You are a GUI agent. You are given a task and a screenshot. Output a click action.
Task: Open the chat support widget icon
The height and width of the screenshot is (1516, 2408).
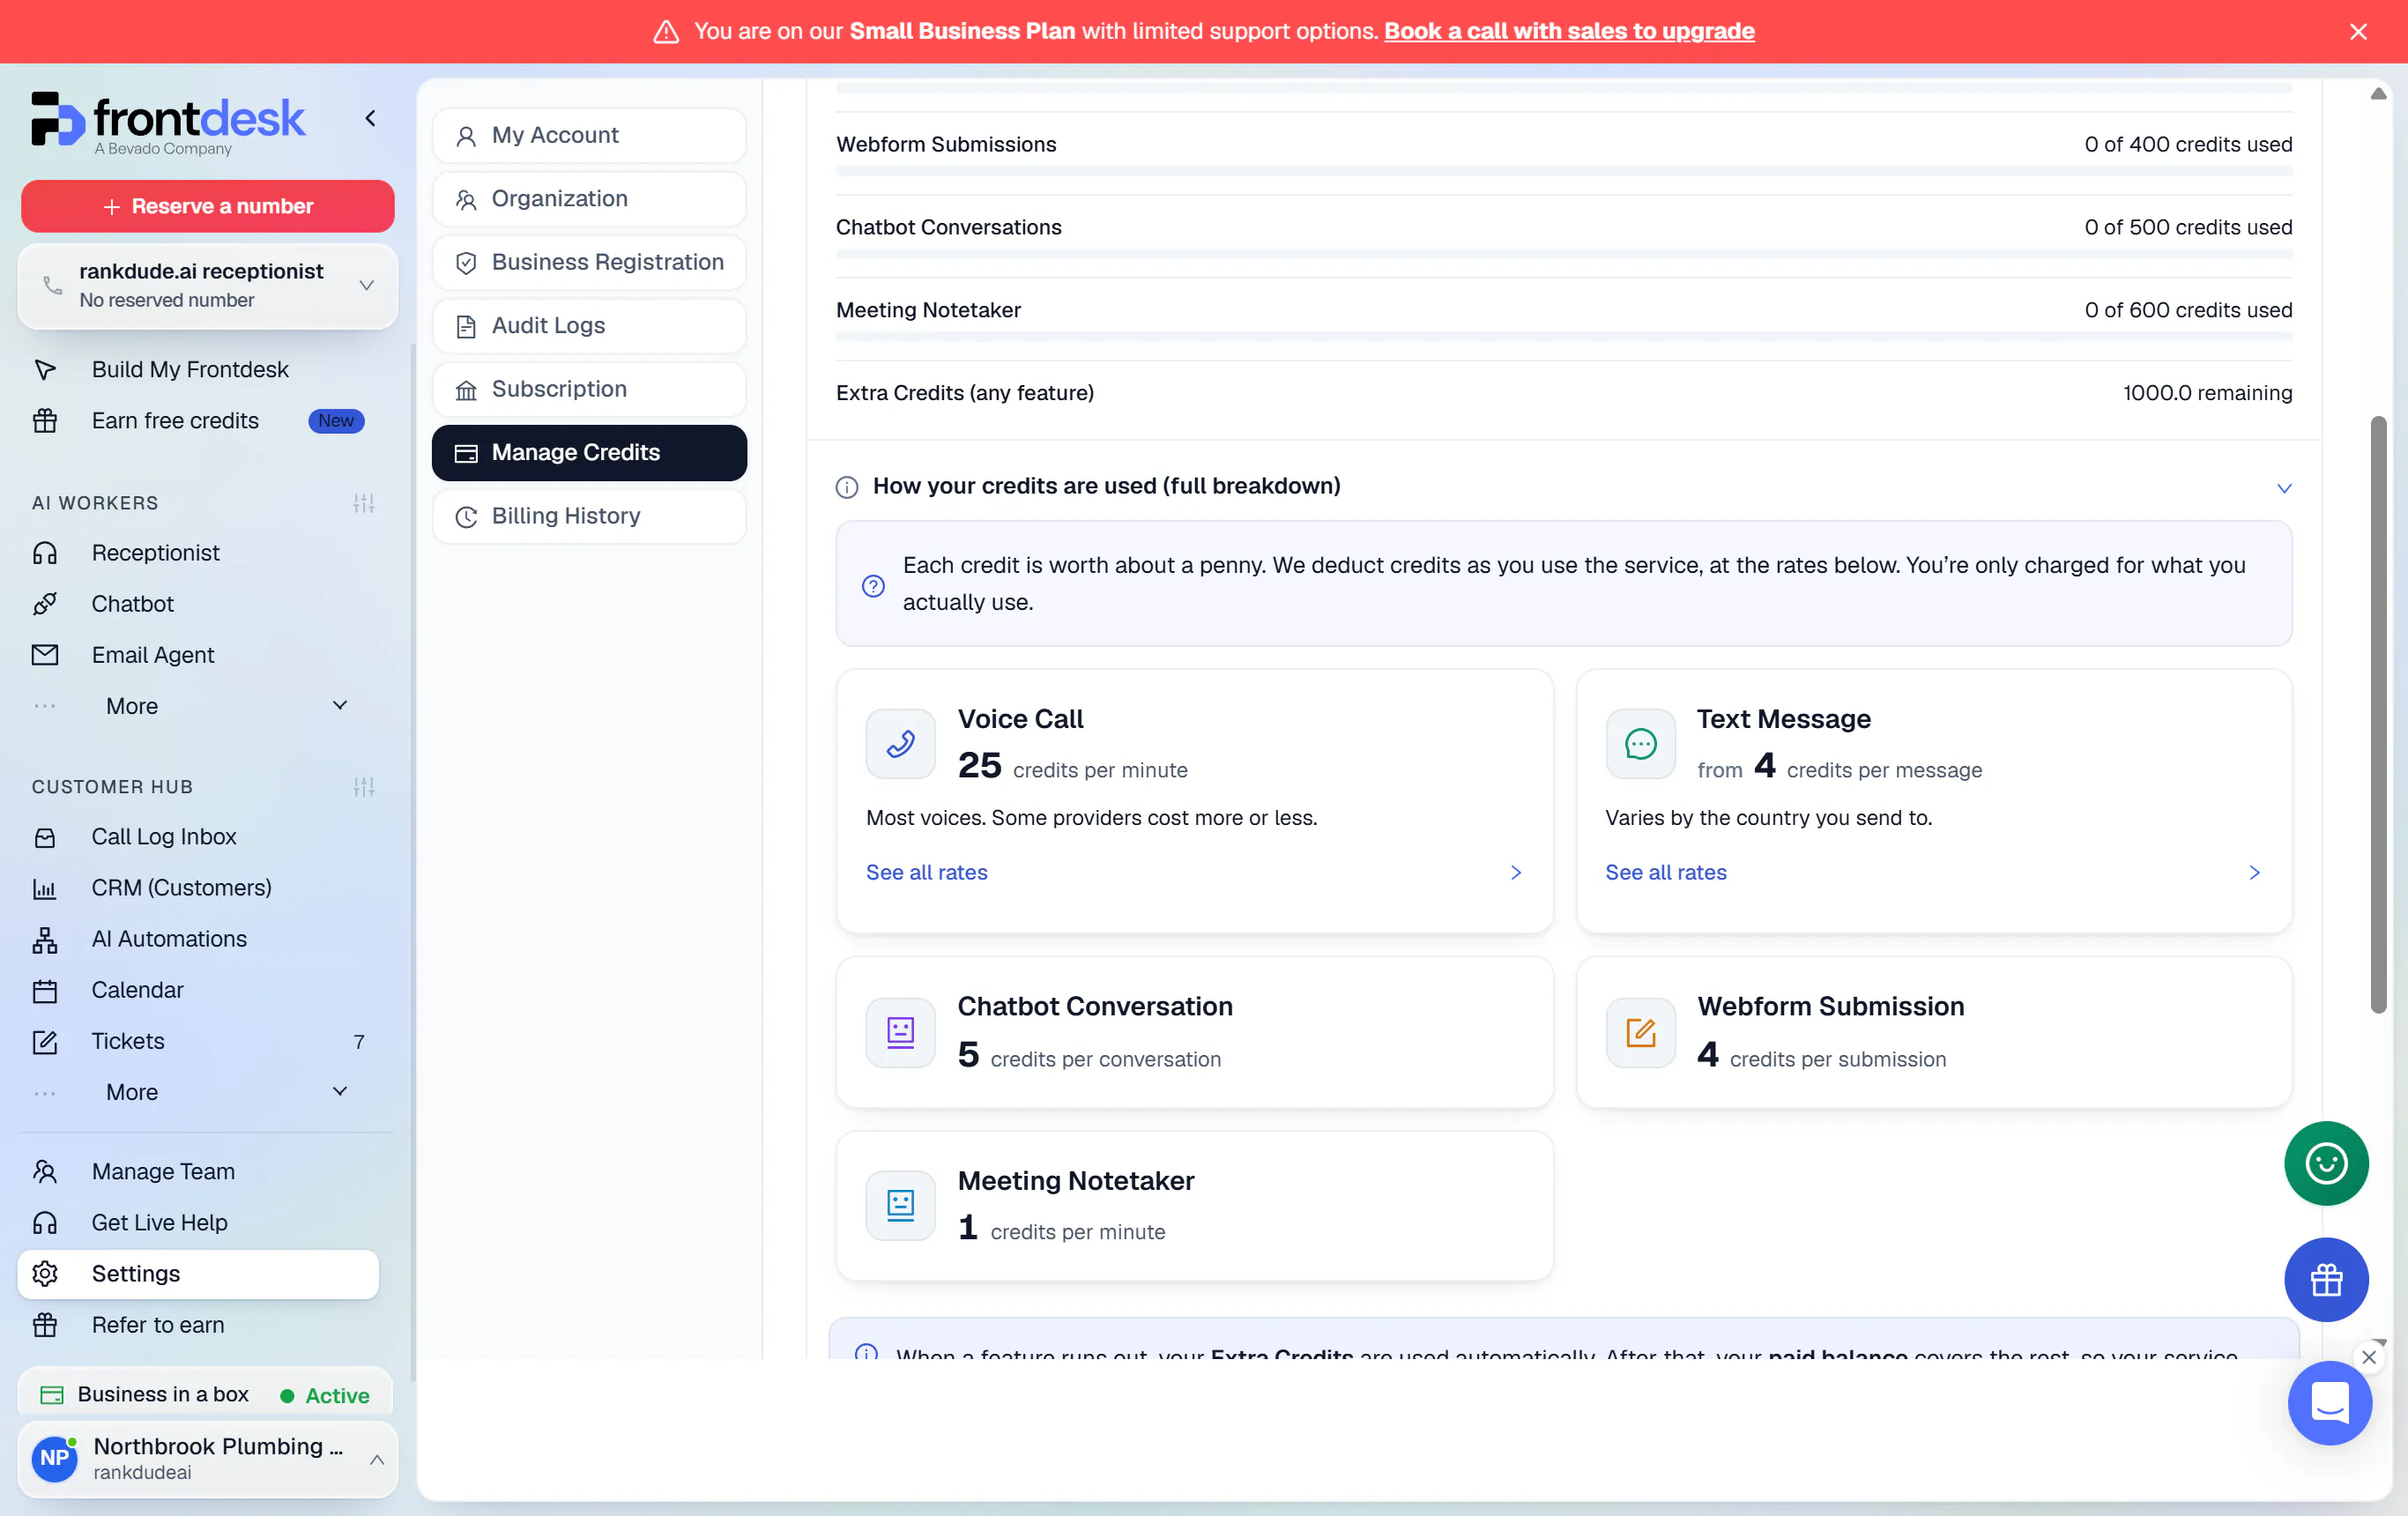point(2329,1402)
